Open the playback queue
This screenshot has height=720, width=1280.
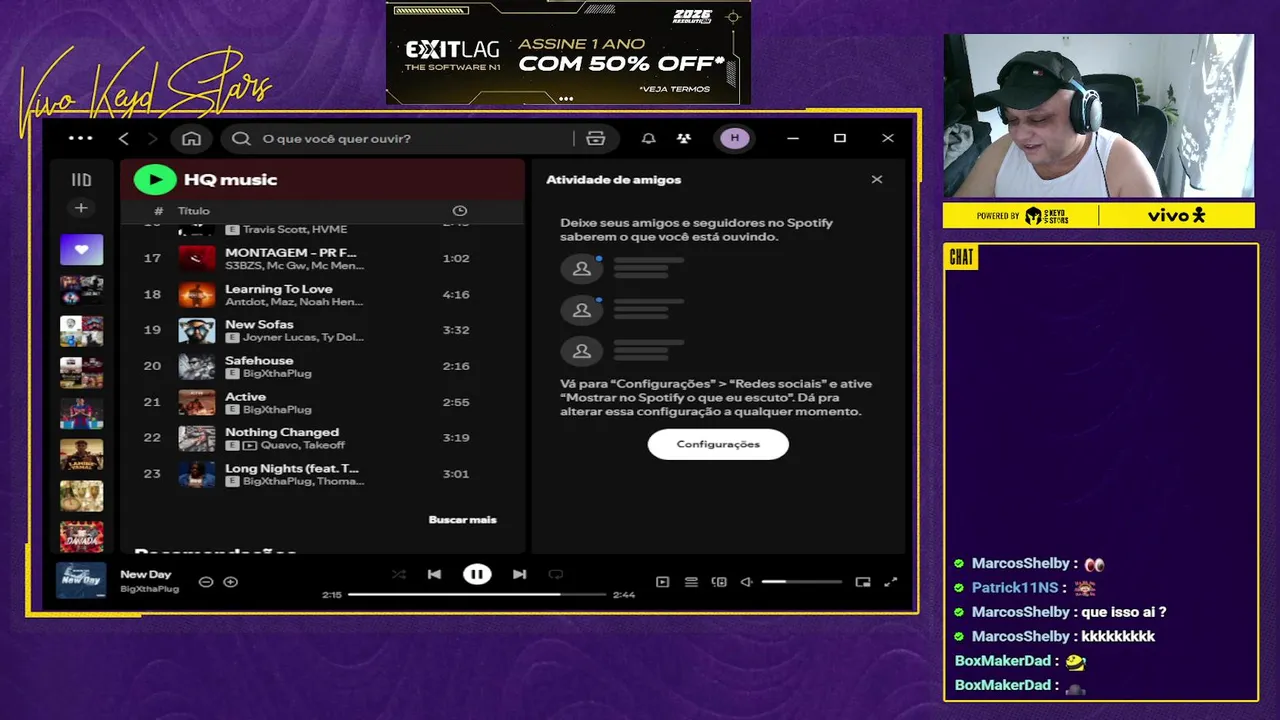click(x=691, y=582)
